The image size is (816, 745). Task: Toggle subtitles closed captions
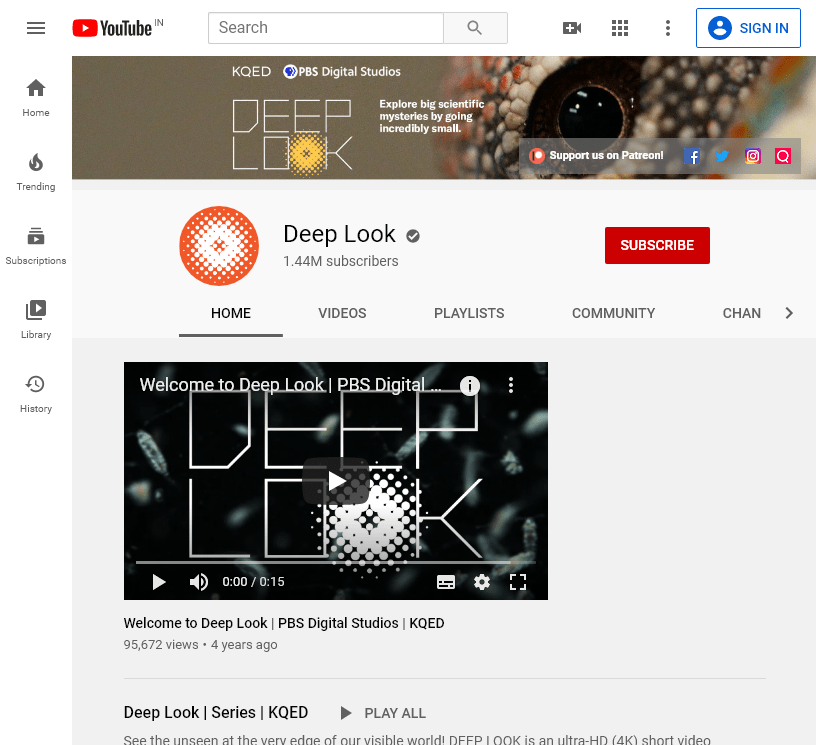pyautogui.click(x=445, y=582)
